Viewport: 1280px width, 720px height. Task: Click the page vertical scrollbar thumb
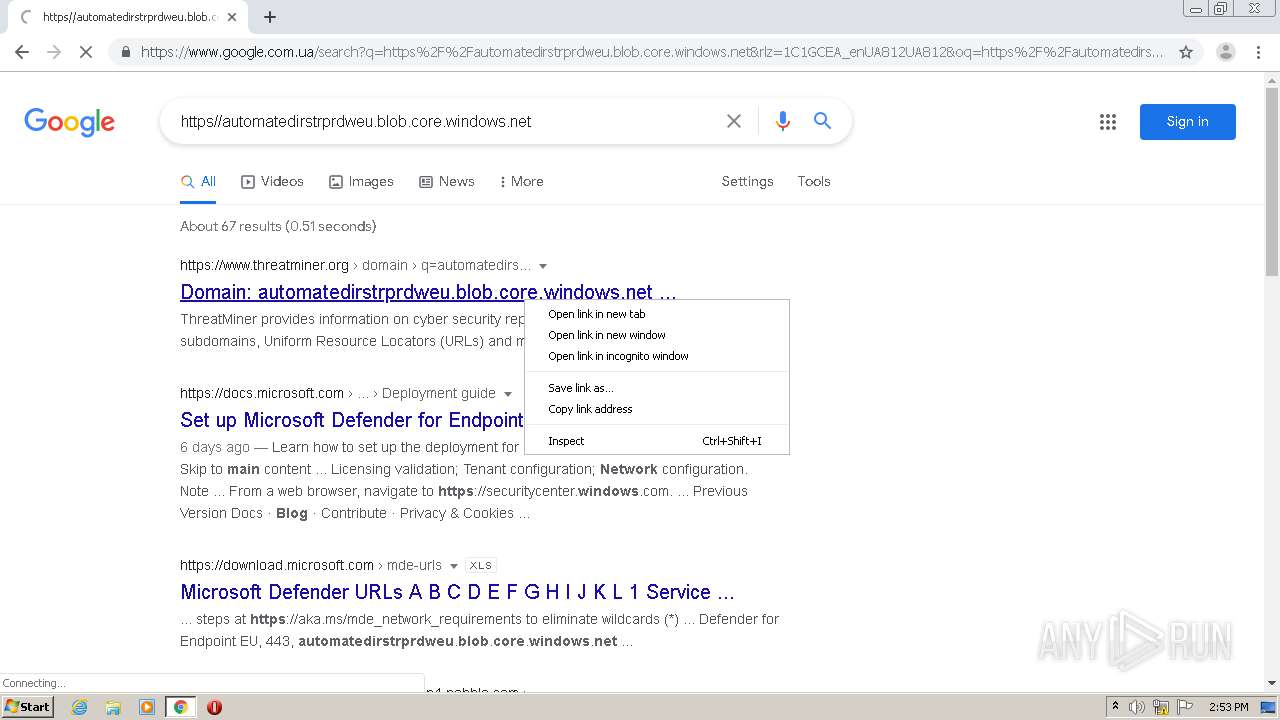tap(1272, 180)
